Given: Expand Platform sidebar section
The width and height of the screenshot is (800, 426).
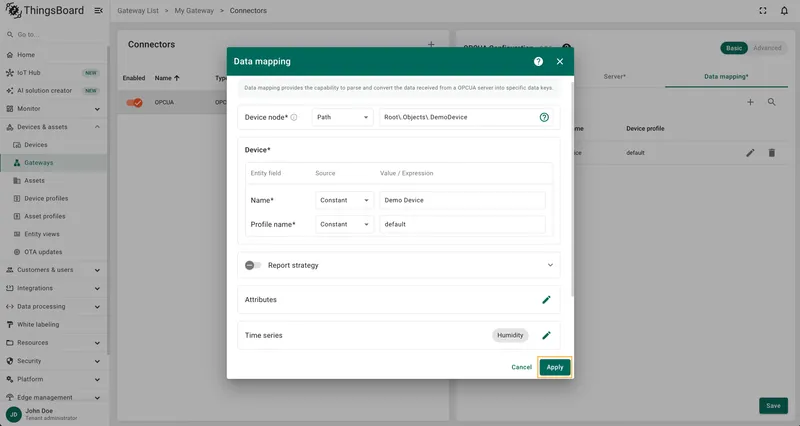Looking at the screenshot, I should [x=54, y=380].
